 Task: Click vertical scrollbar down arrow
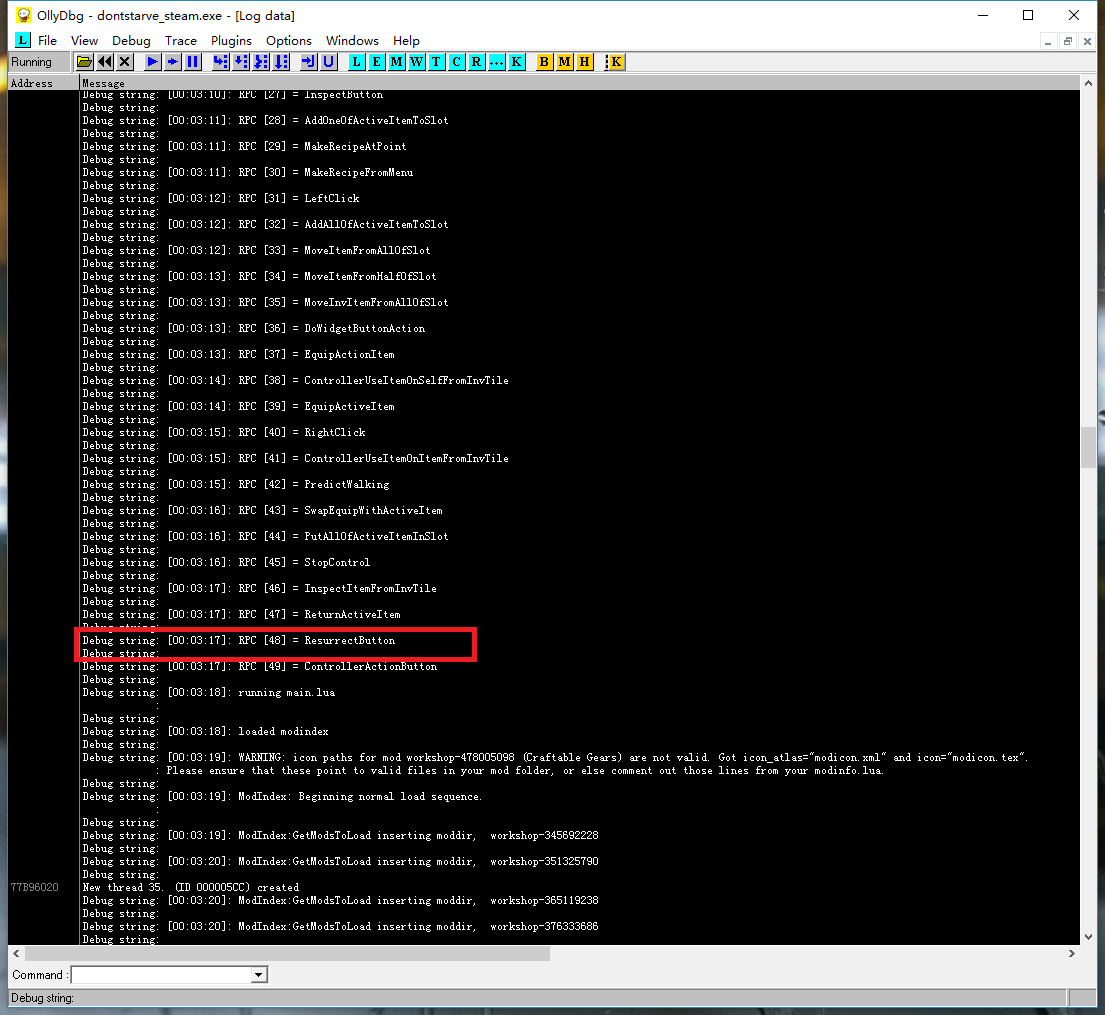(1088, 937)
